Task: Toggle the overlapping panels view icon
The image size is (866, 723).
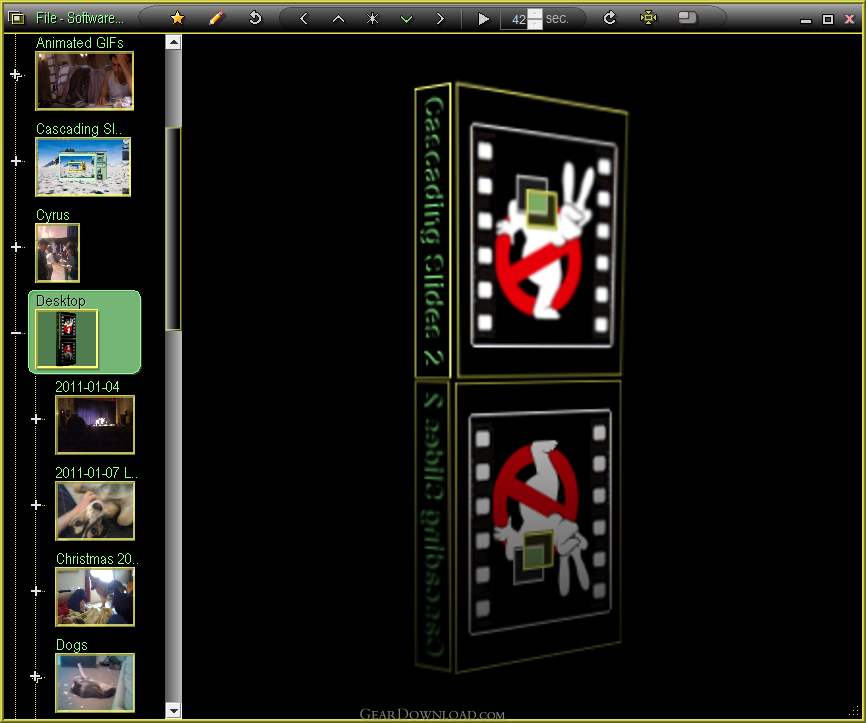Action: tap(688, 18)
